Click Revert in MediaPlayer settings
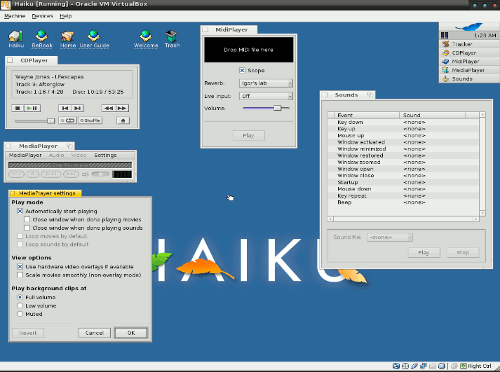 [x=28, y=333]
